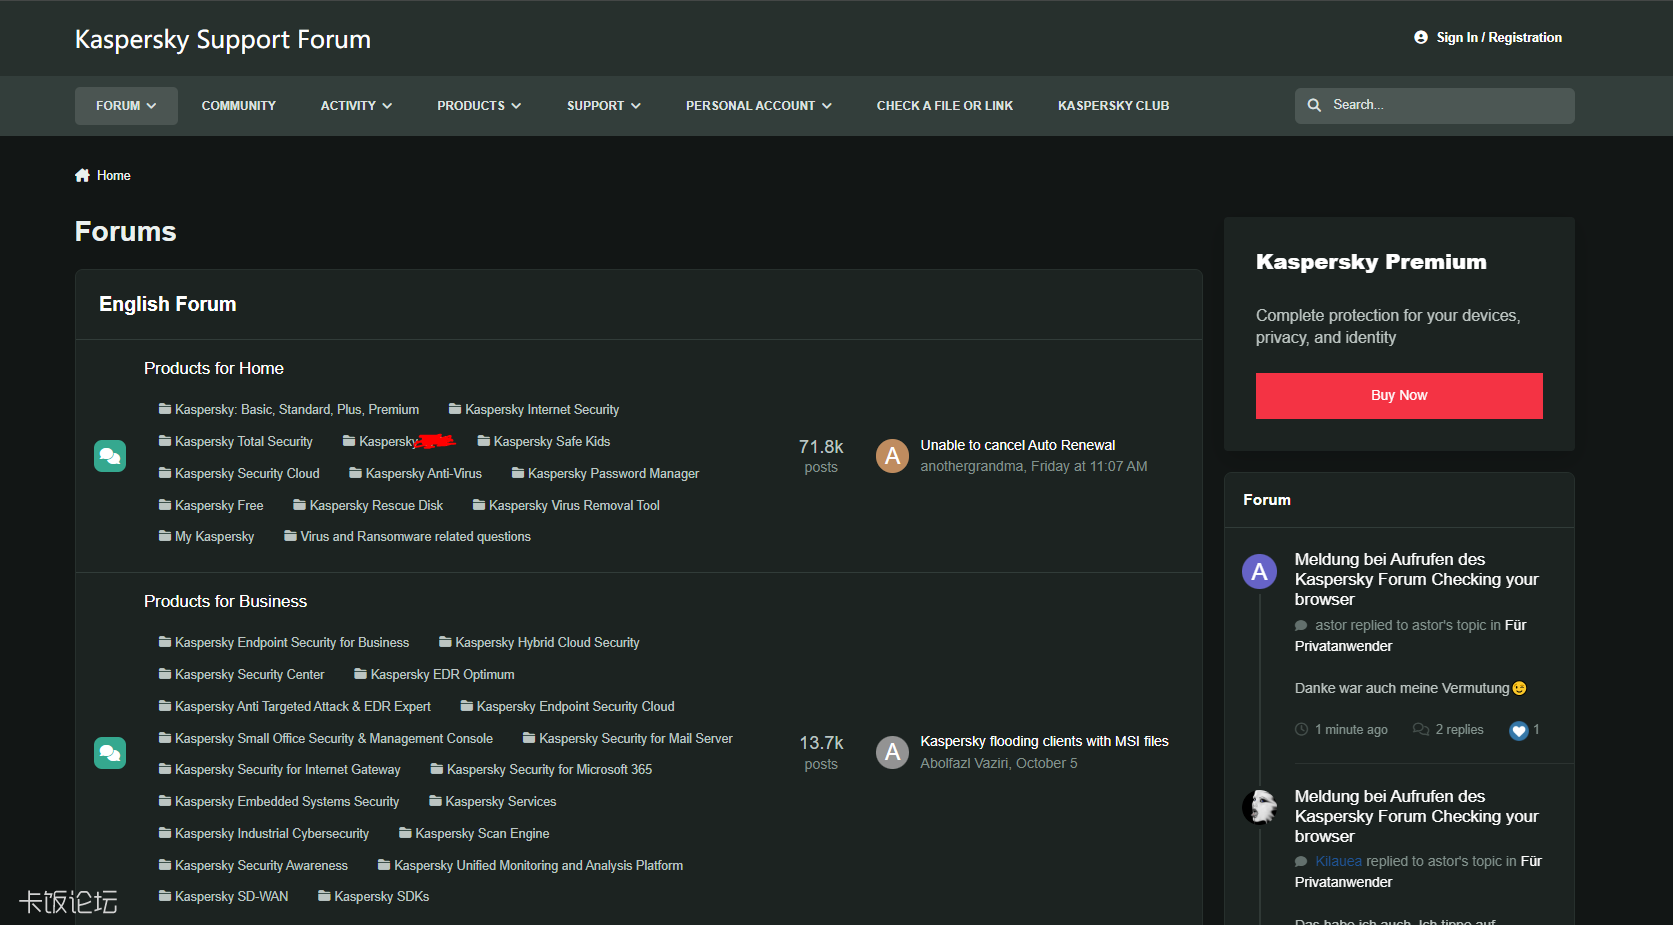Open Kaspersky Security for Microsoft 365

[549, 769]
